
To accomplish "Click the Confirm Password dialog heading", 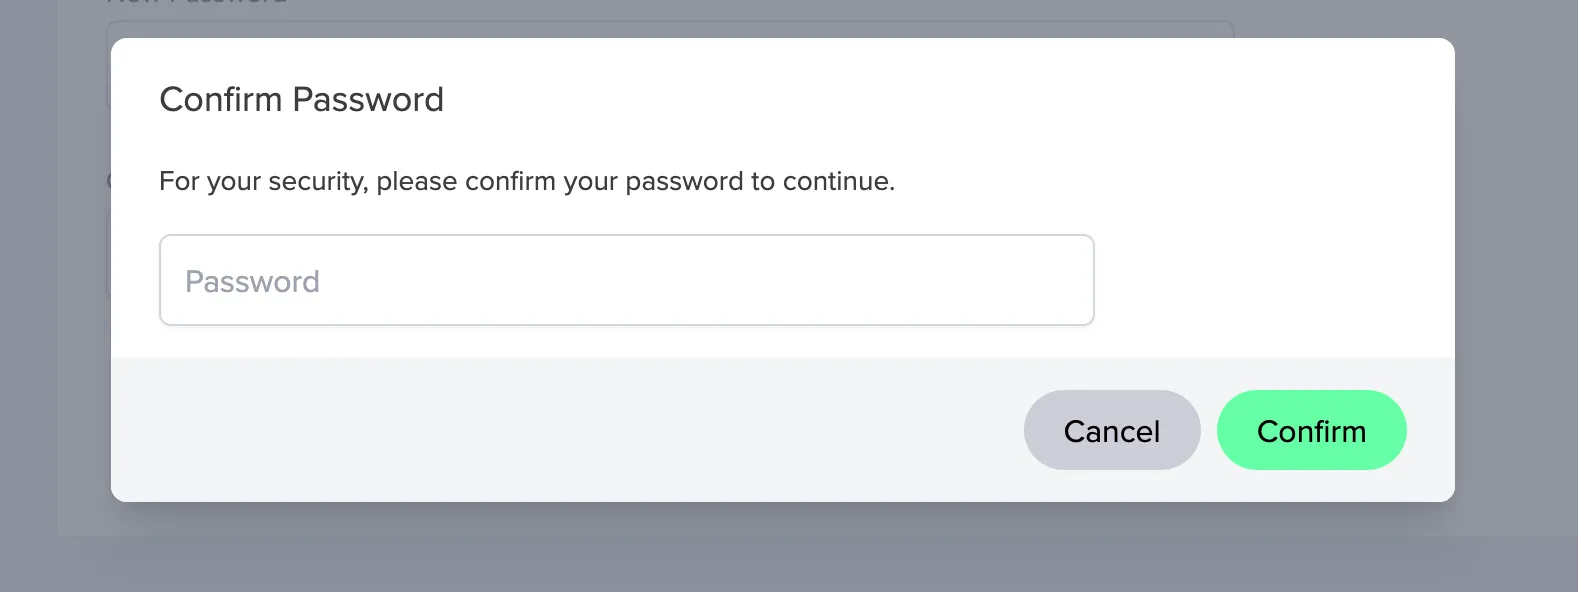I will pyautogui.click(x=301, y=99).
